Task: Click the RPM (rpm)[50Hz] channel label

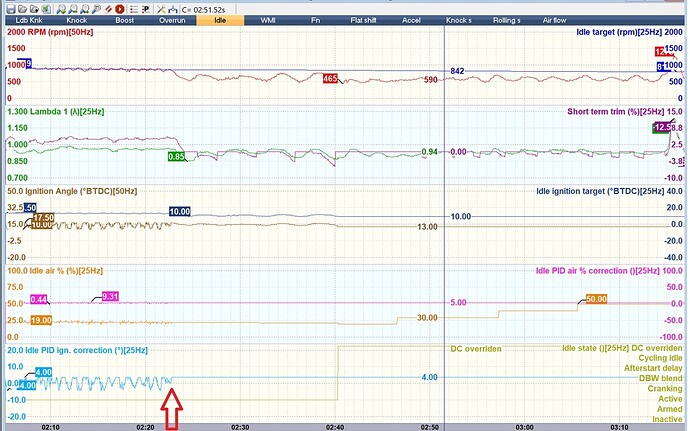Action: click(x=60, y=32)
